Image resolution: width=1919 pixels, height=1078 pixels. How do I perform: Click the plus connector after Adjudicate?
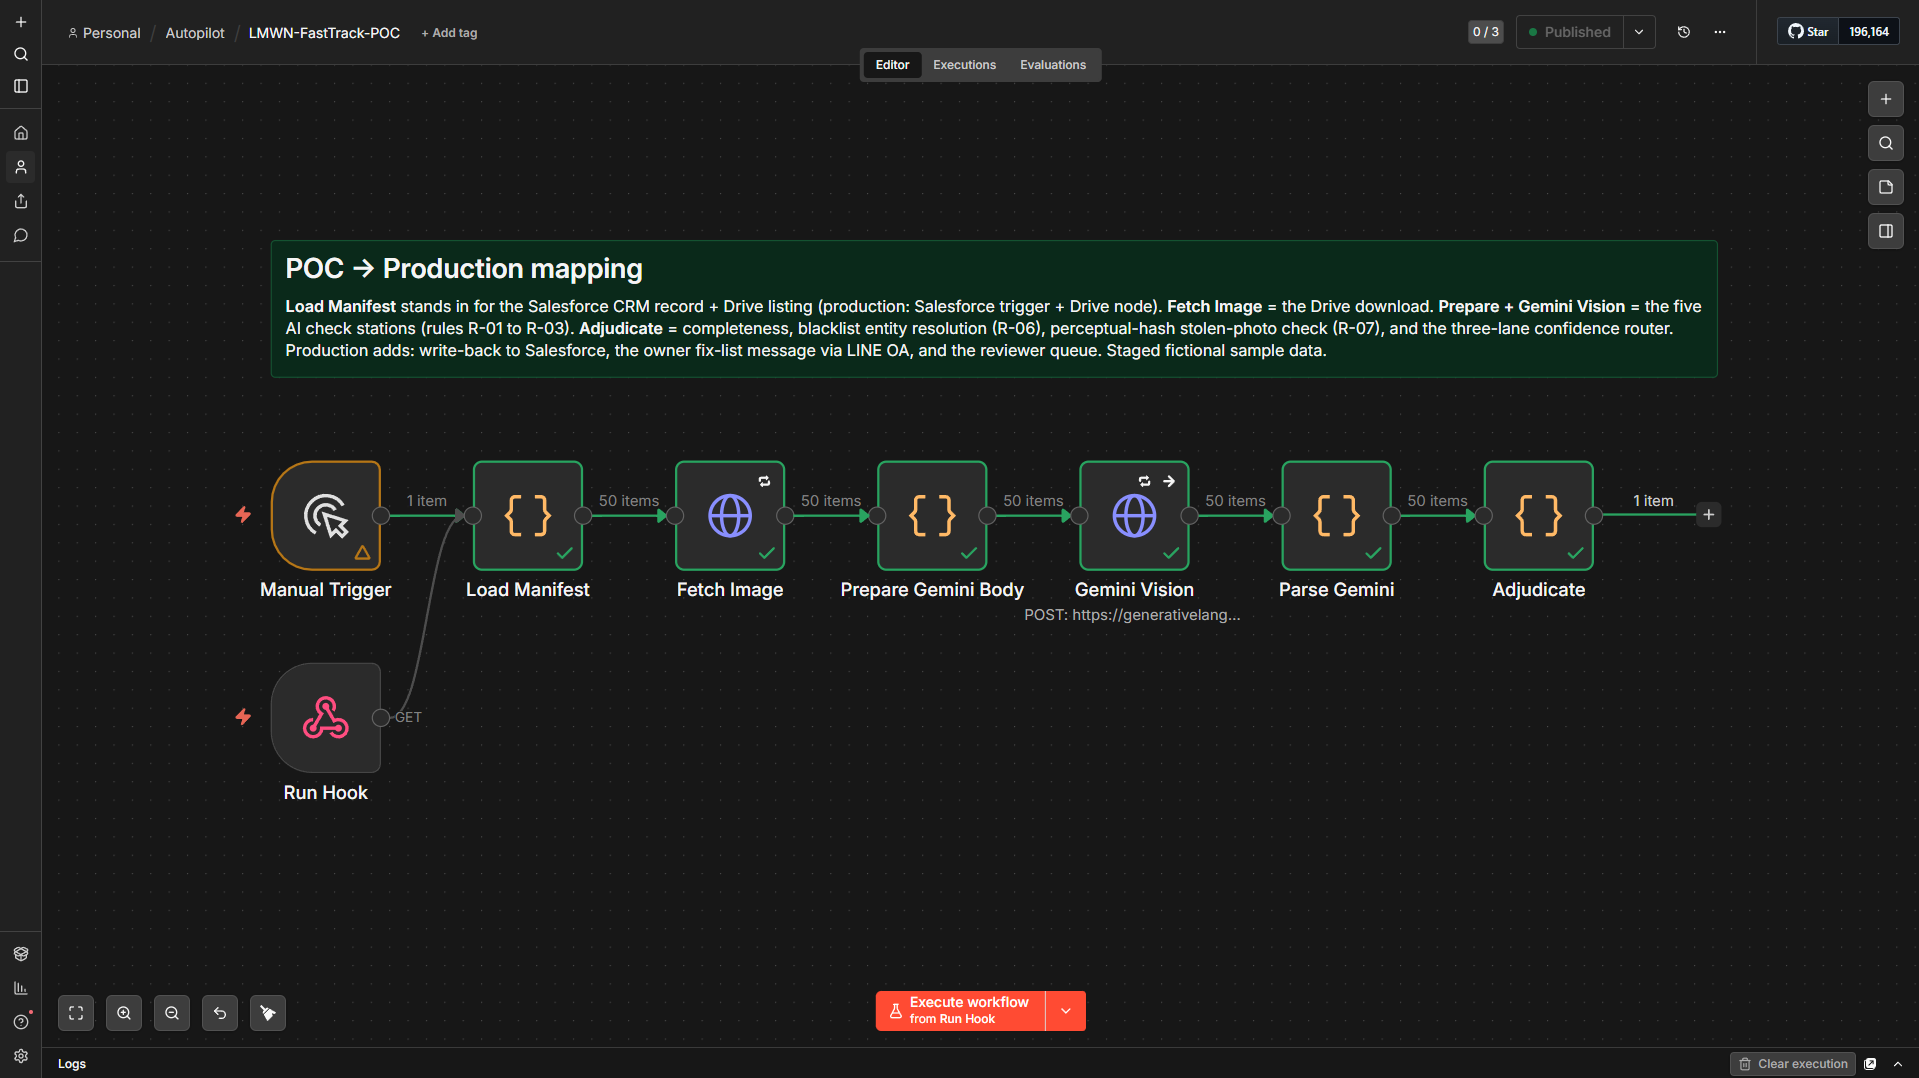pyautogui.click(x=1709, y=515)
